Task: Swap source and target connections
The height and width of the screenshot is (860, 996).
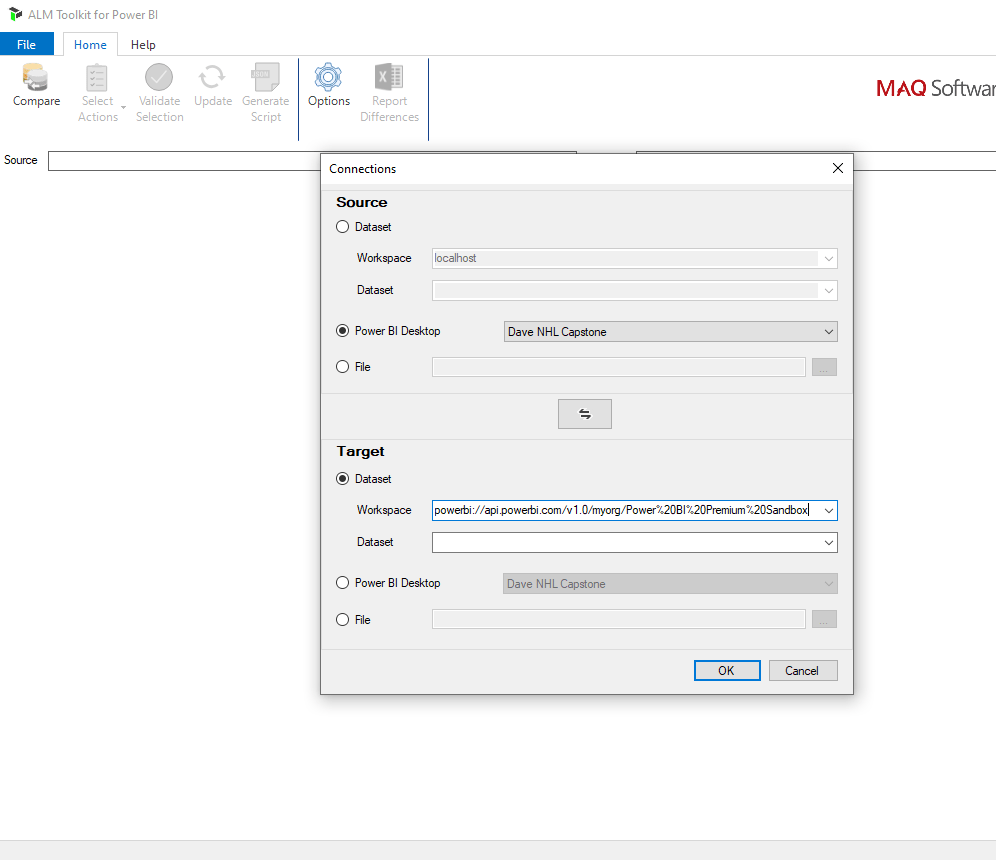Action: click(x=584, y=414)
